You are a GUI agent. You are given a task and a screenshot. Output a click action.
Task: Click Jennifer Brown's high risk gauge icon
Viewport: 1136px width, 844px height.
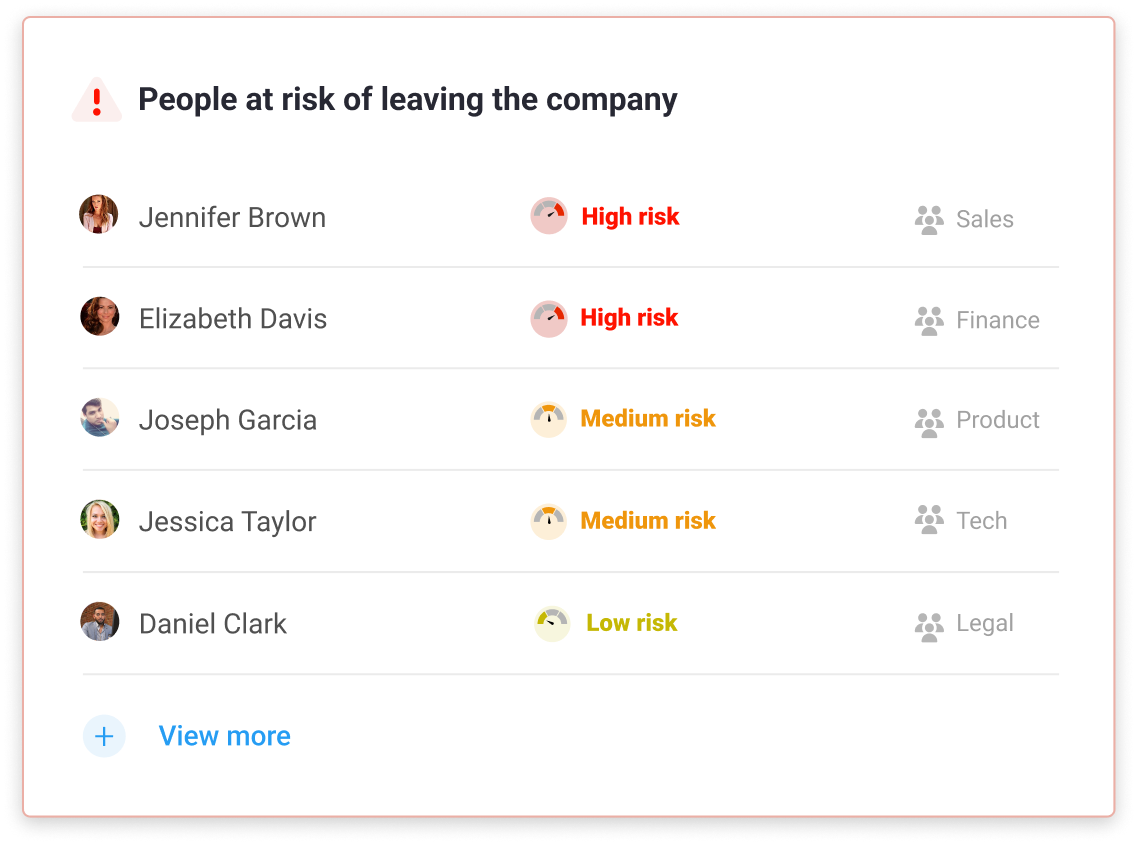(549, 216)
